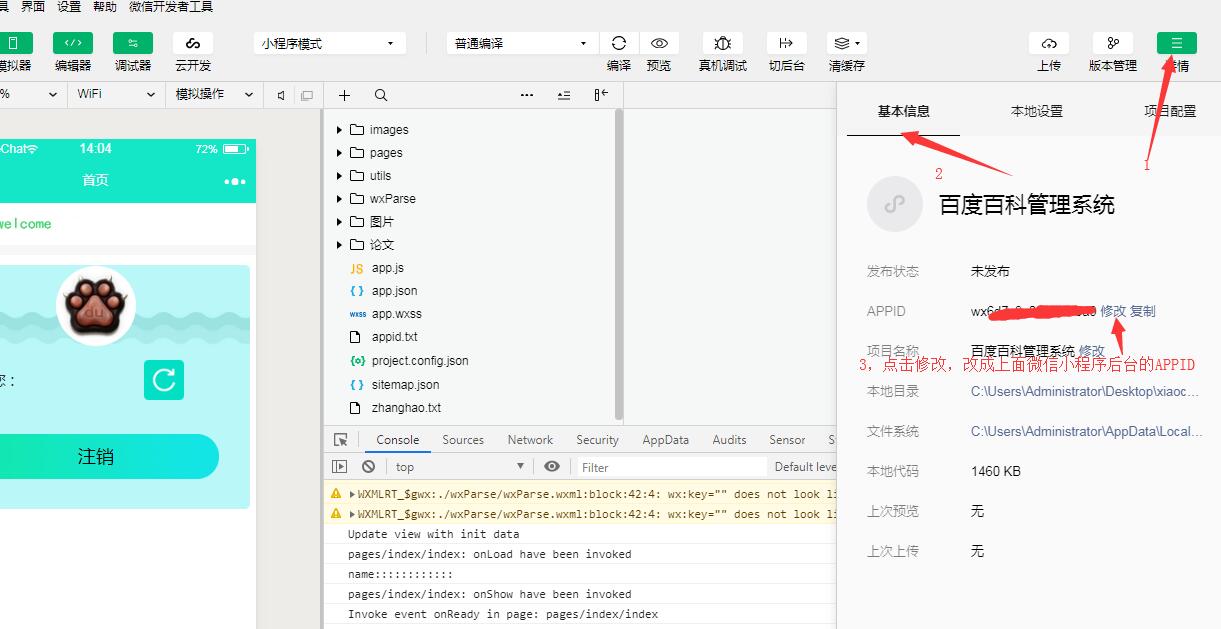
Task: Switch to the Network tab
Action: [530, 440]
